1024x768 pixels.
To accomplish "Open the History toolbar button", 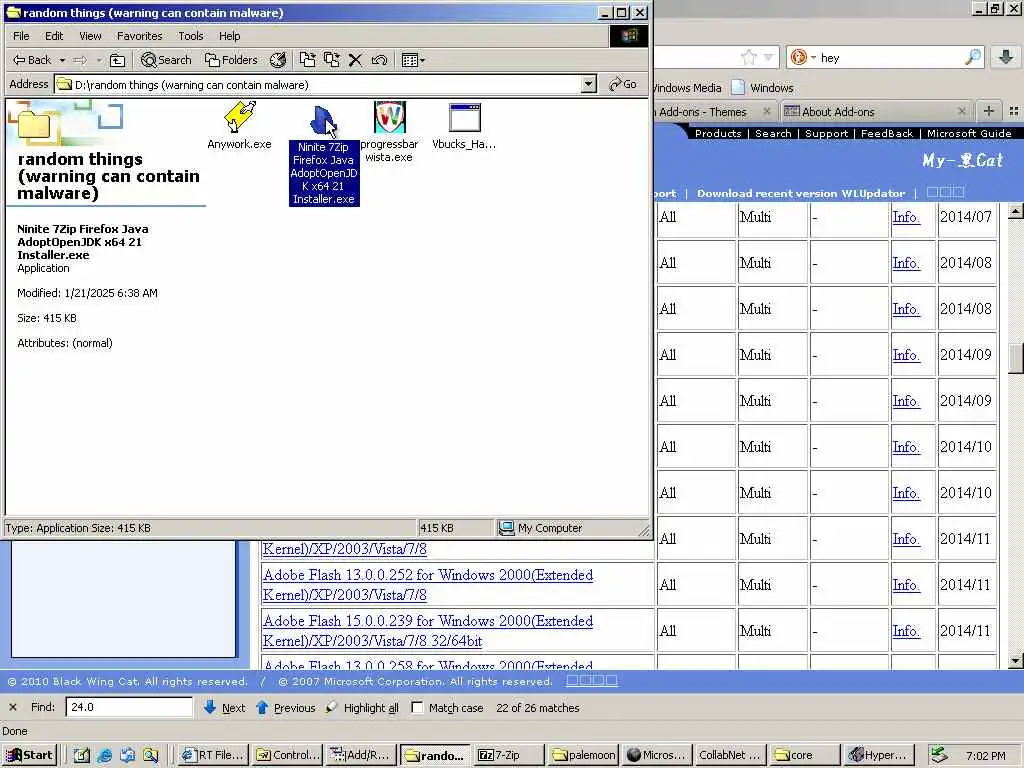I will [x=278, y=60].
